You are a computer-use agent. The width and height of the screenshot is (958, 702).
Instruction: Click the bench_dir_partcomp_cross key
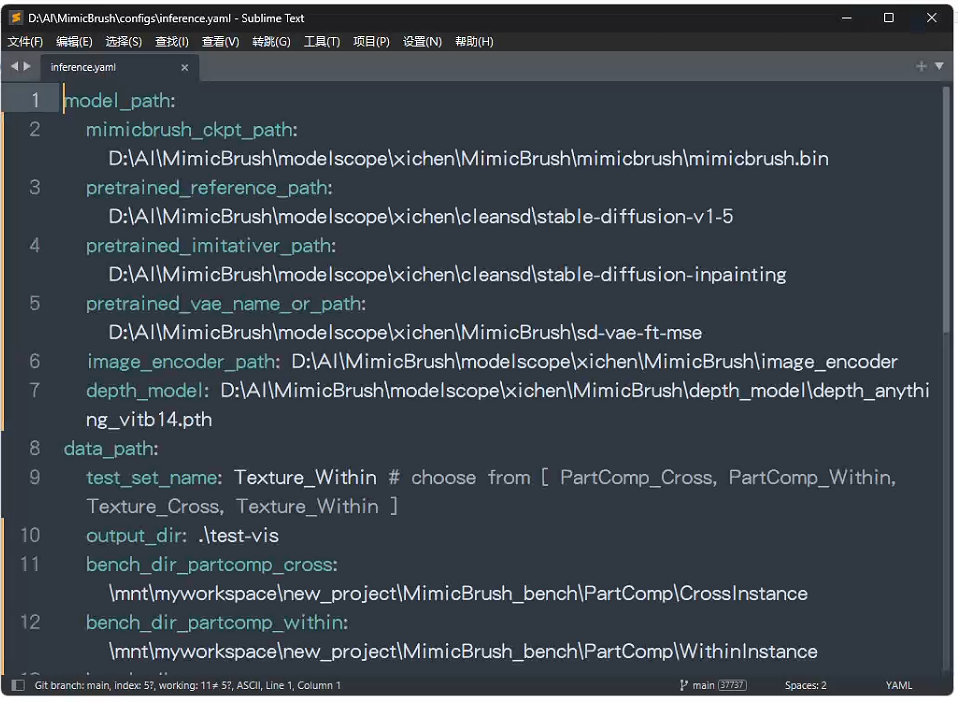pyautogui.click(x=211, y=565)
